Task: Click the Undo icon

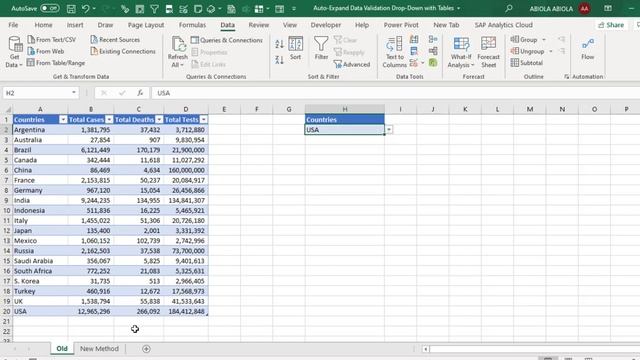Action: pyautogui.click(x=85, y=9)
